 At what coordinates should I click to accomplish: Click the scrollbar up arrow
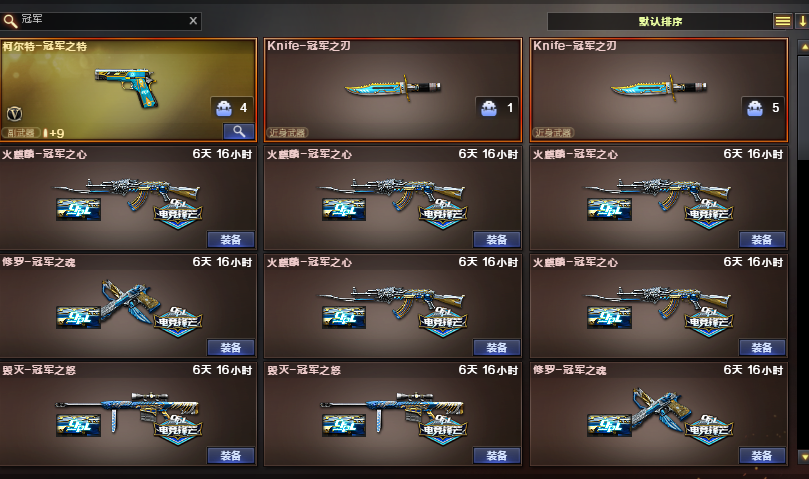pyautogui.click(x=803, y=47)
